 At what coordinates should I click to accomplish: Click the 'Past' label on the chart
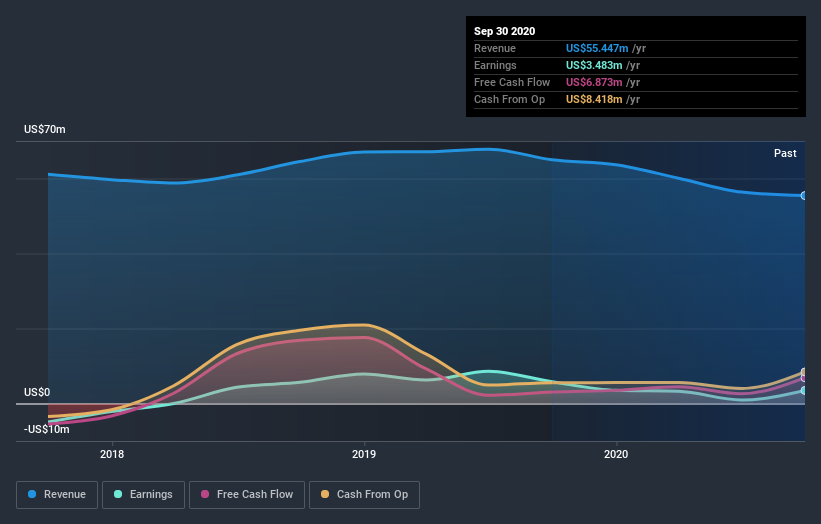pos(785,153)
